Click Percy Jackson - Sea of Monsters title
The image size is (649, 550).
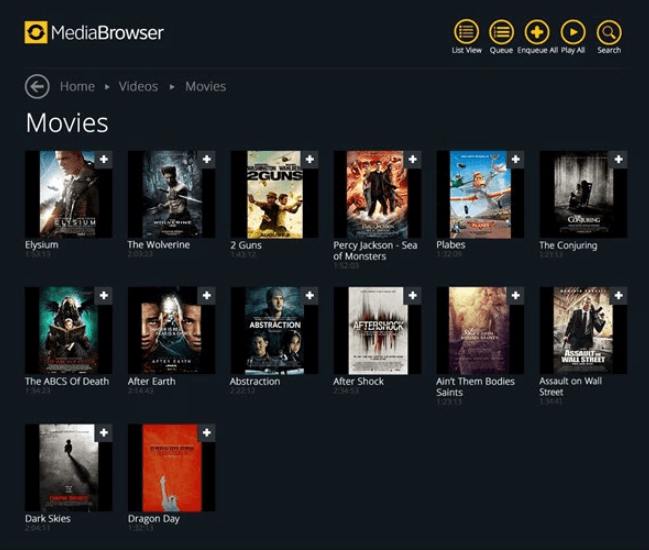[x=375, y=250]
